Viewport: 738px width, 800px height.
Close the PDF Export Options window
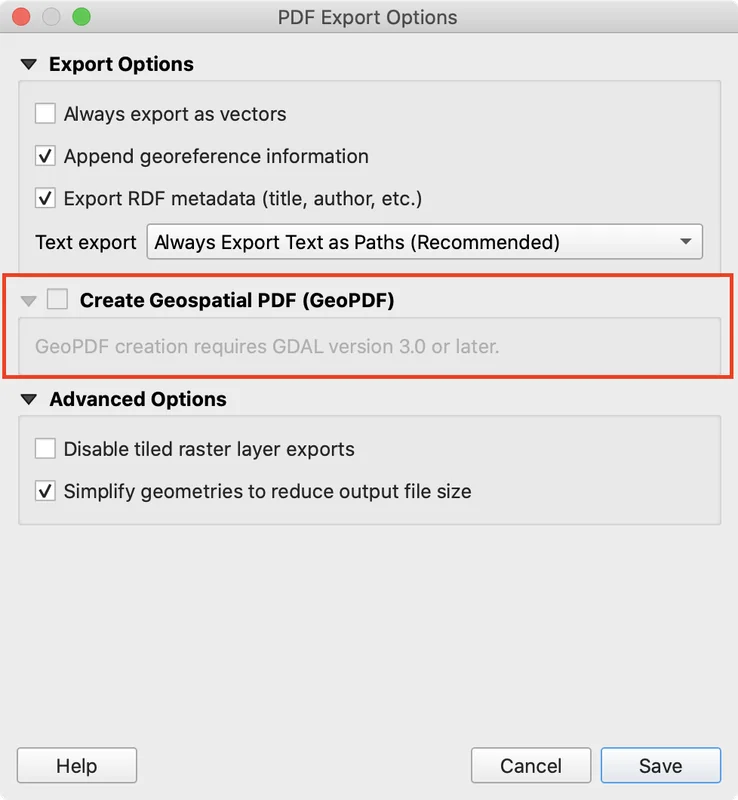[22, 17]
